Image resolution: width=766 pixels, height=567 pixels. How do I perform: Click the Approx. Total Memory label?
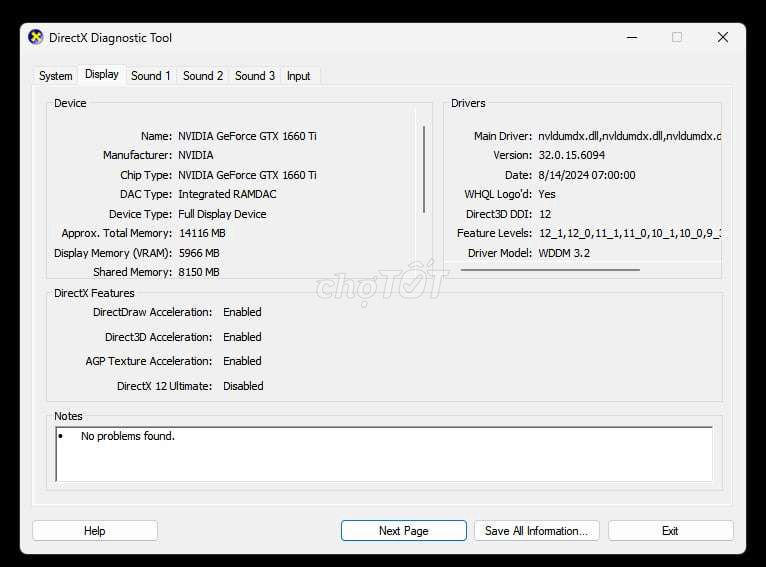click(117, 233)
